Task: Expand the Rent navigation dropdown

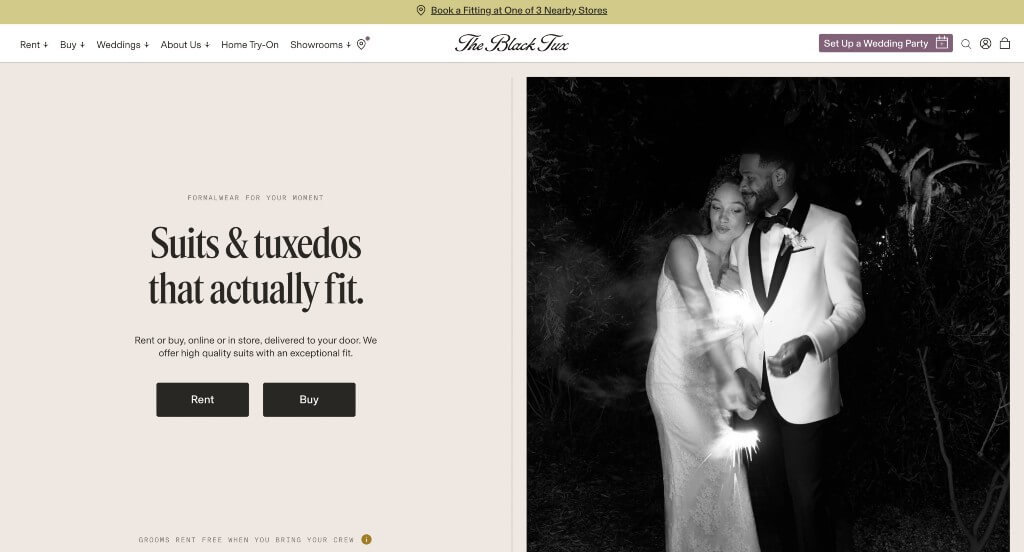Action: pyautogui.click(x=34, y=45)
